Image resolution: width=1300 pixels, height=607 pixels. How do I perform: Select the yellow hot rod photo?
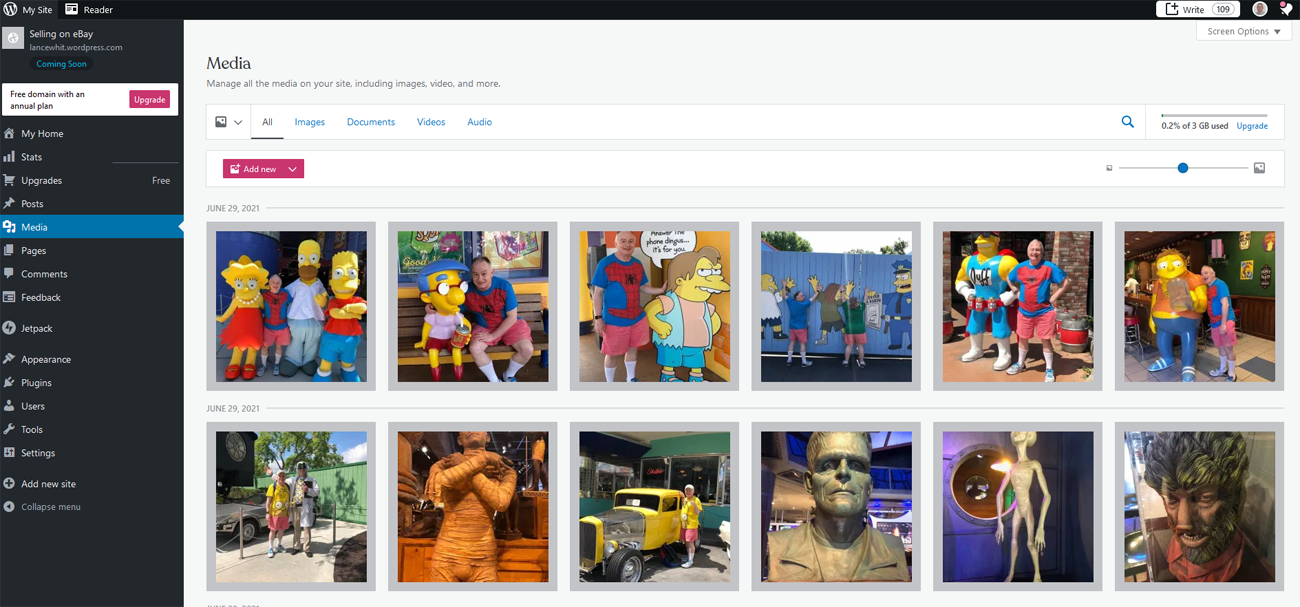pos(654,506)
